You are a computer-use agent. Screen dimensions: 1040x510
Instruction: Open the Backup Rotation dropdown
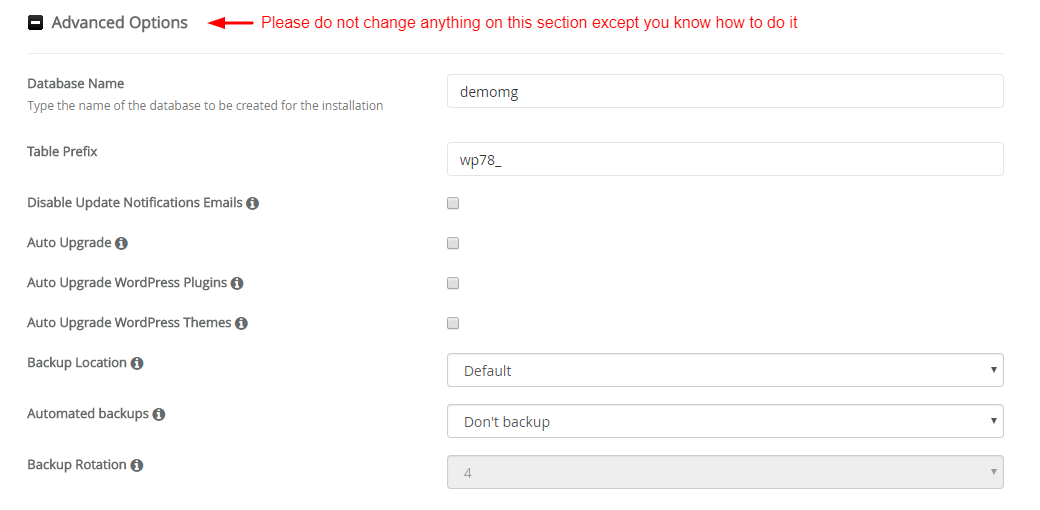click(x=725, y=472)
